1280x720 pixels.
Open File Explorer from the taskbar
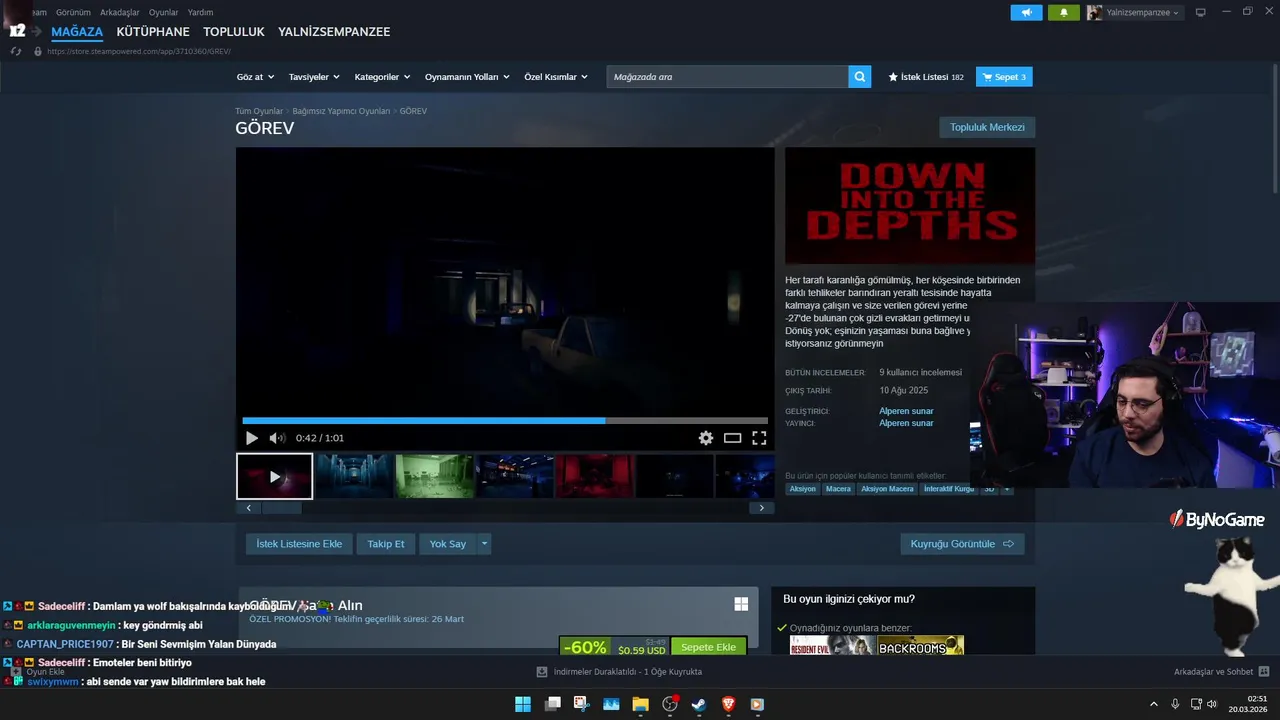pos(640,704)
